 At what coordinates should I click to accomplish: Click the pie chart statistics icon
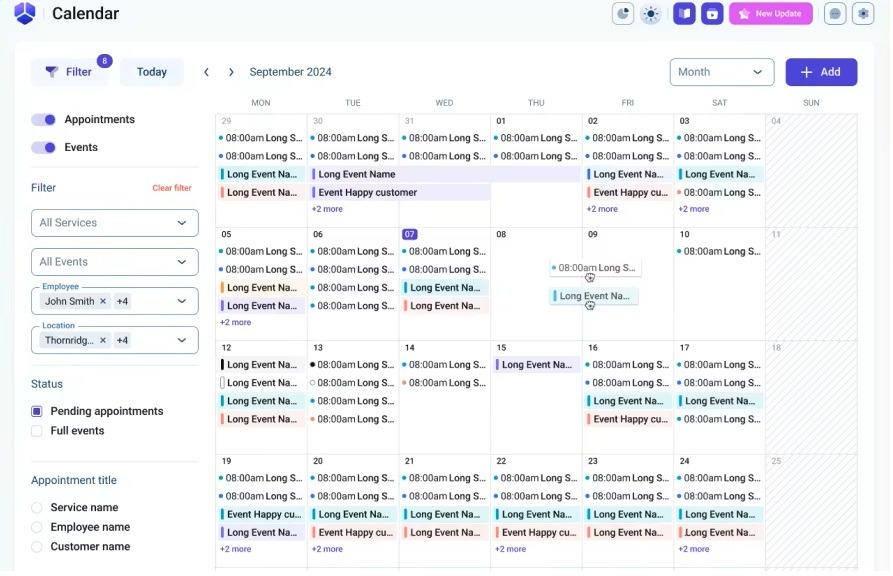[623, 14]
